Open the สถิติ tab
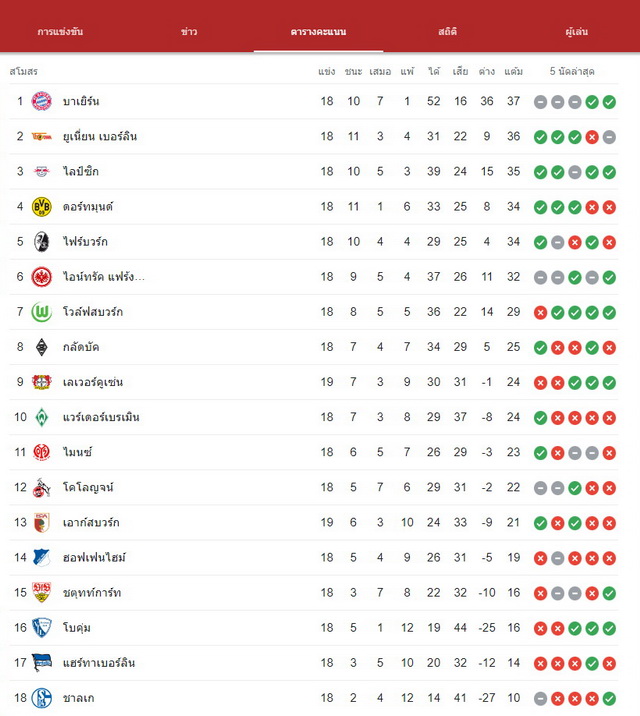 (447, 32)
